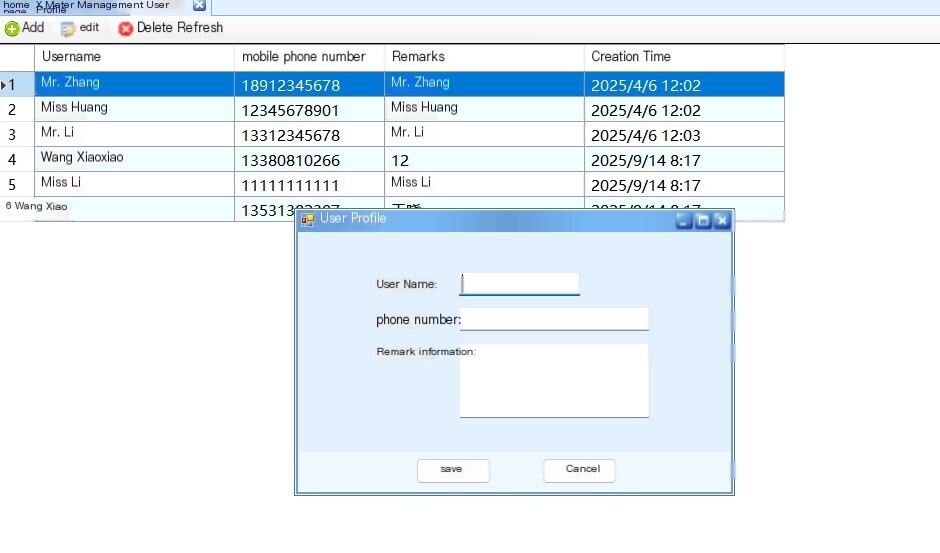Click the User Profile dialog icon
Viewport: 940px width, 553px height.
tap(308, 220)
